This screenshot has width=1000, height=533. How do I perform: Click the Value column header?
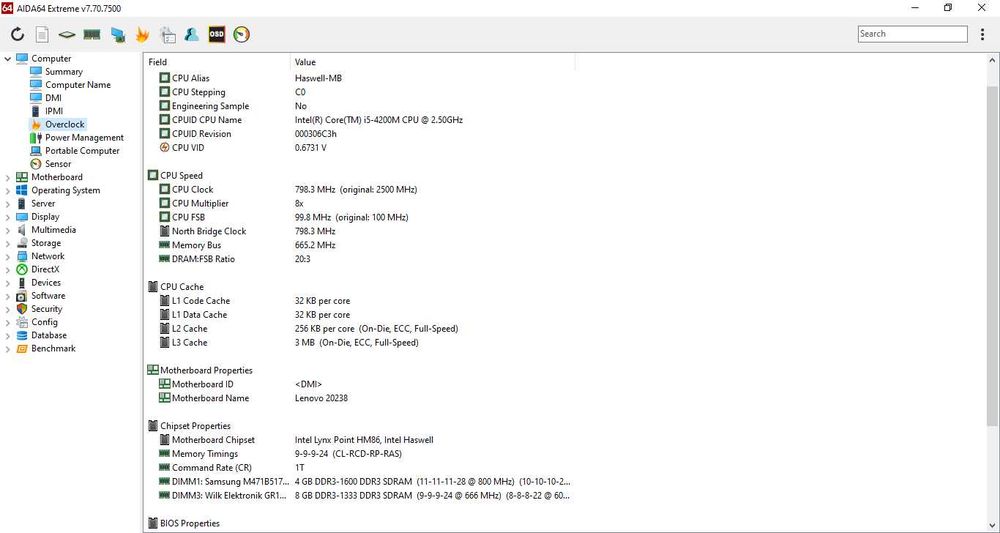click(433, 62)
